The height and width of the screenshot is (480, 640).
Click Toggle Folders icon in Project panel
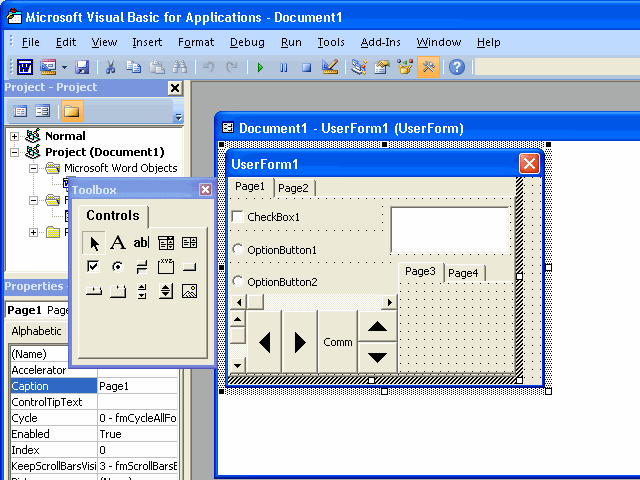point(72,111)
